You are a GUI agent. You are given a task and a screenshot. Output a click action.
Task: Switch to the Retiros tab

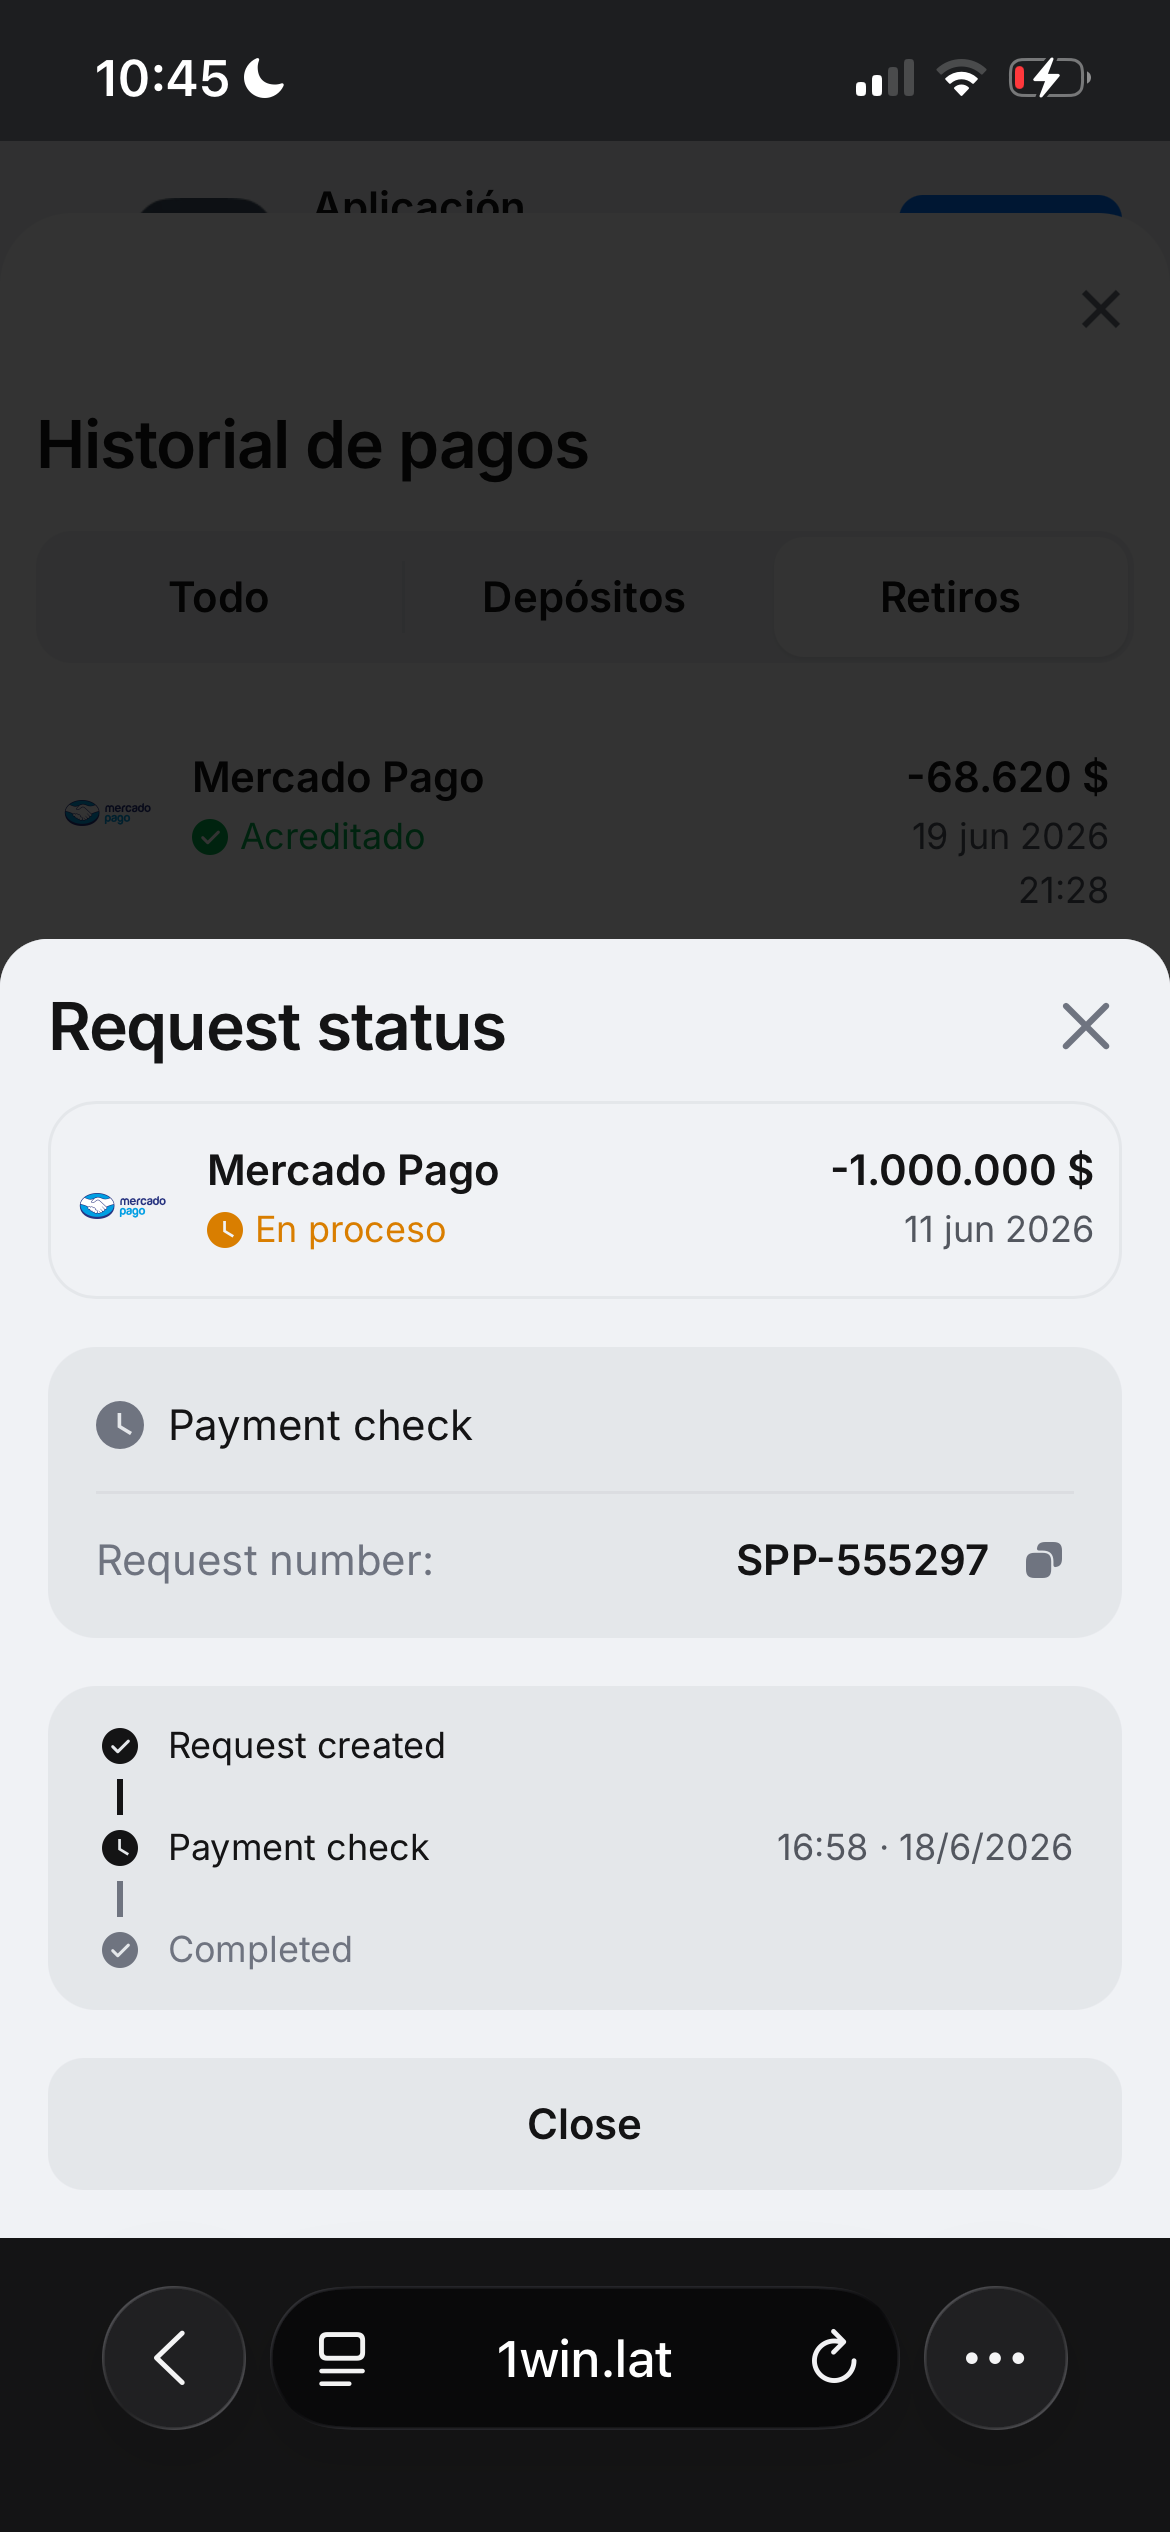[x=950, y=597]
